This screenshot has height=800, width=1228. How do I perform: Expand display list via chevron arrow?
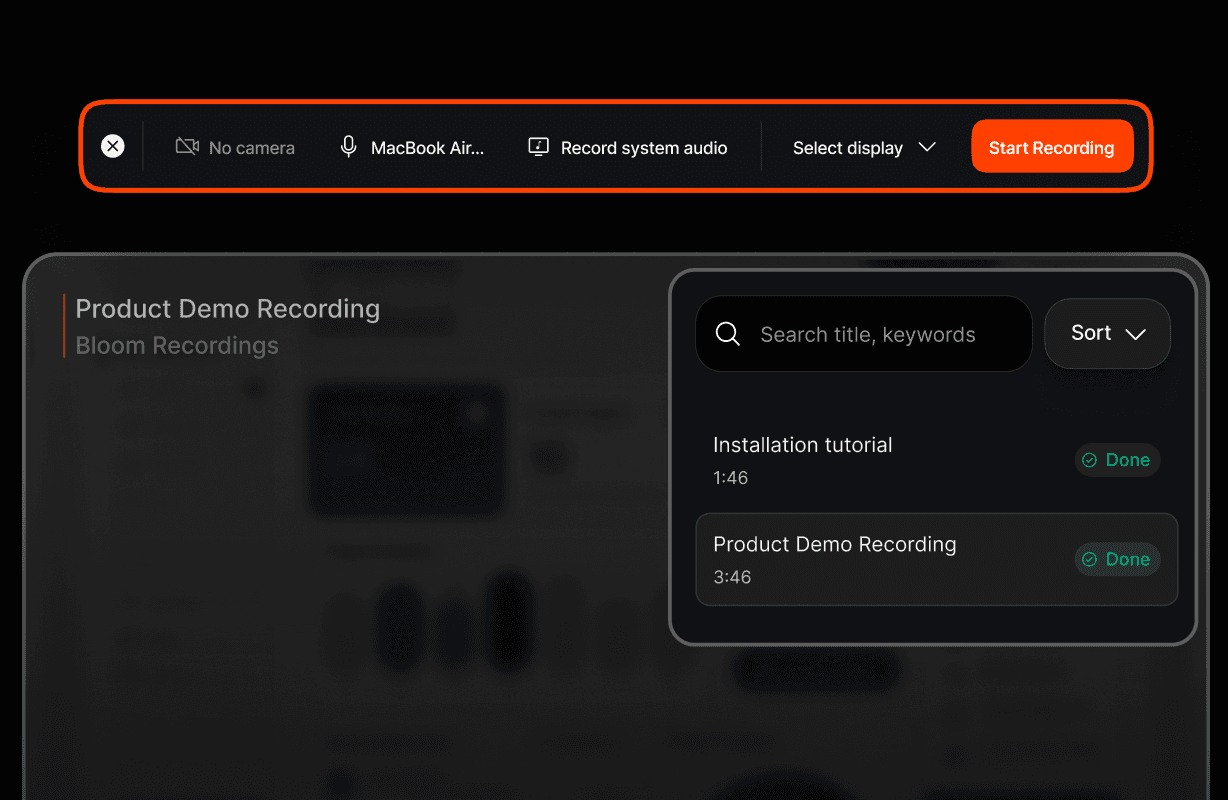[x=927, y=147]
